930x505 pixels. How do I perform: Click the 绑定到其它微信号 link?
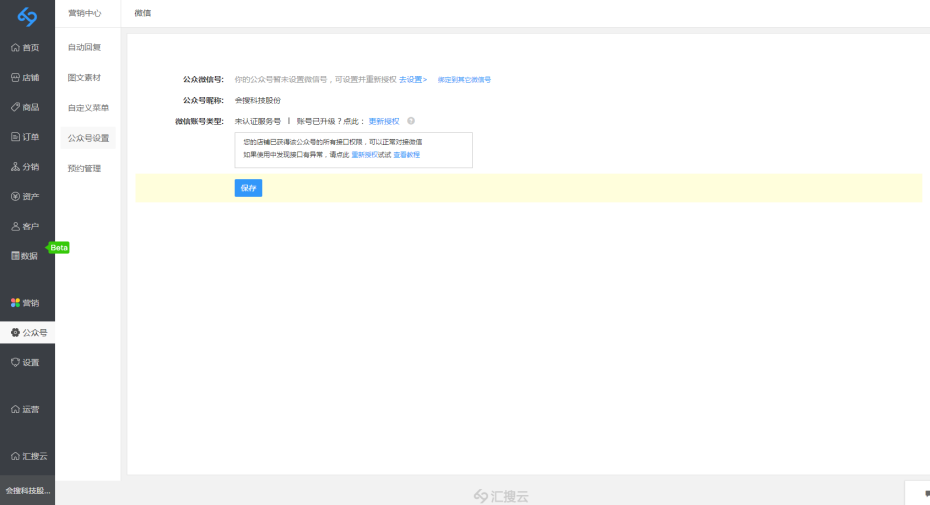click(464, 80)
